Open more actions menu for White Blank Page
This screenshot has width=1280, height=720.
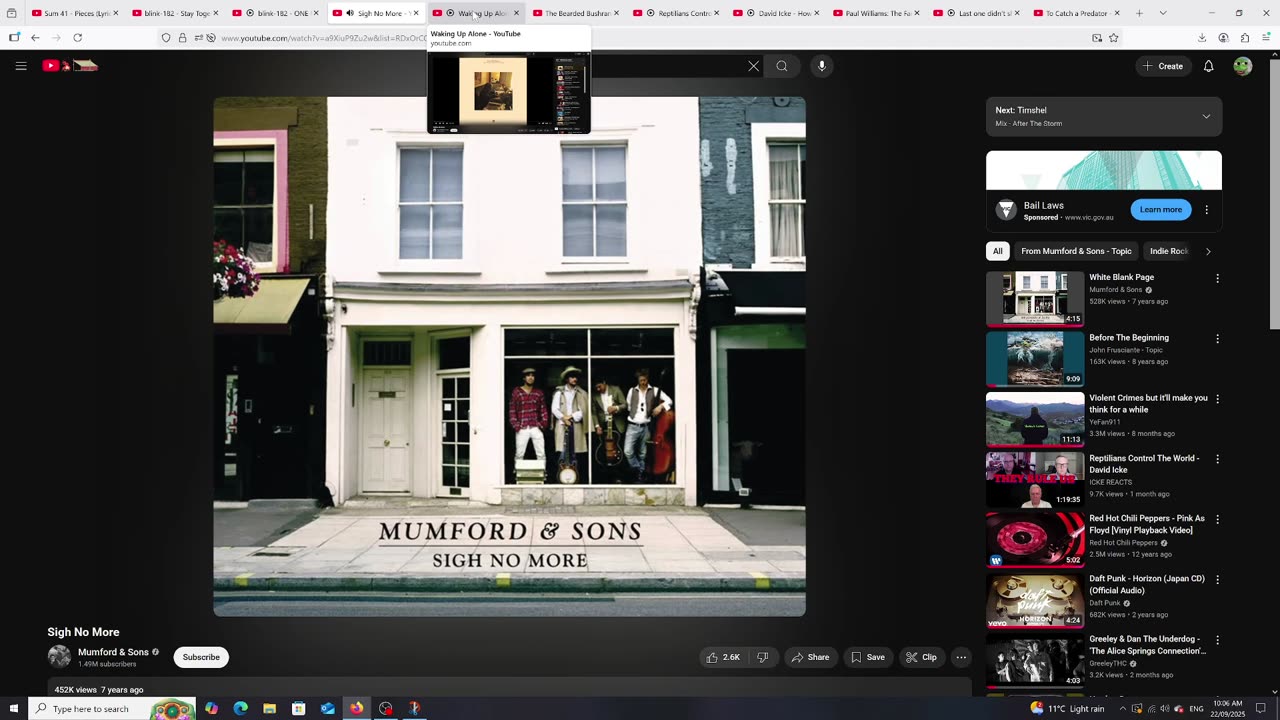1217,279
